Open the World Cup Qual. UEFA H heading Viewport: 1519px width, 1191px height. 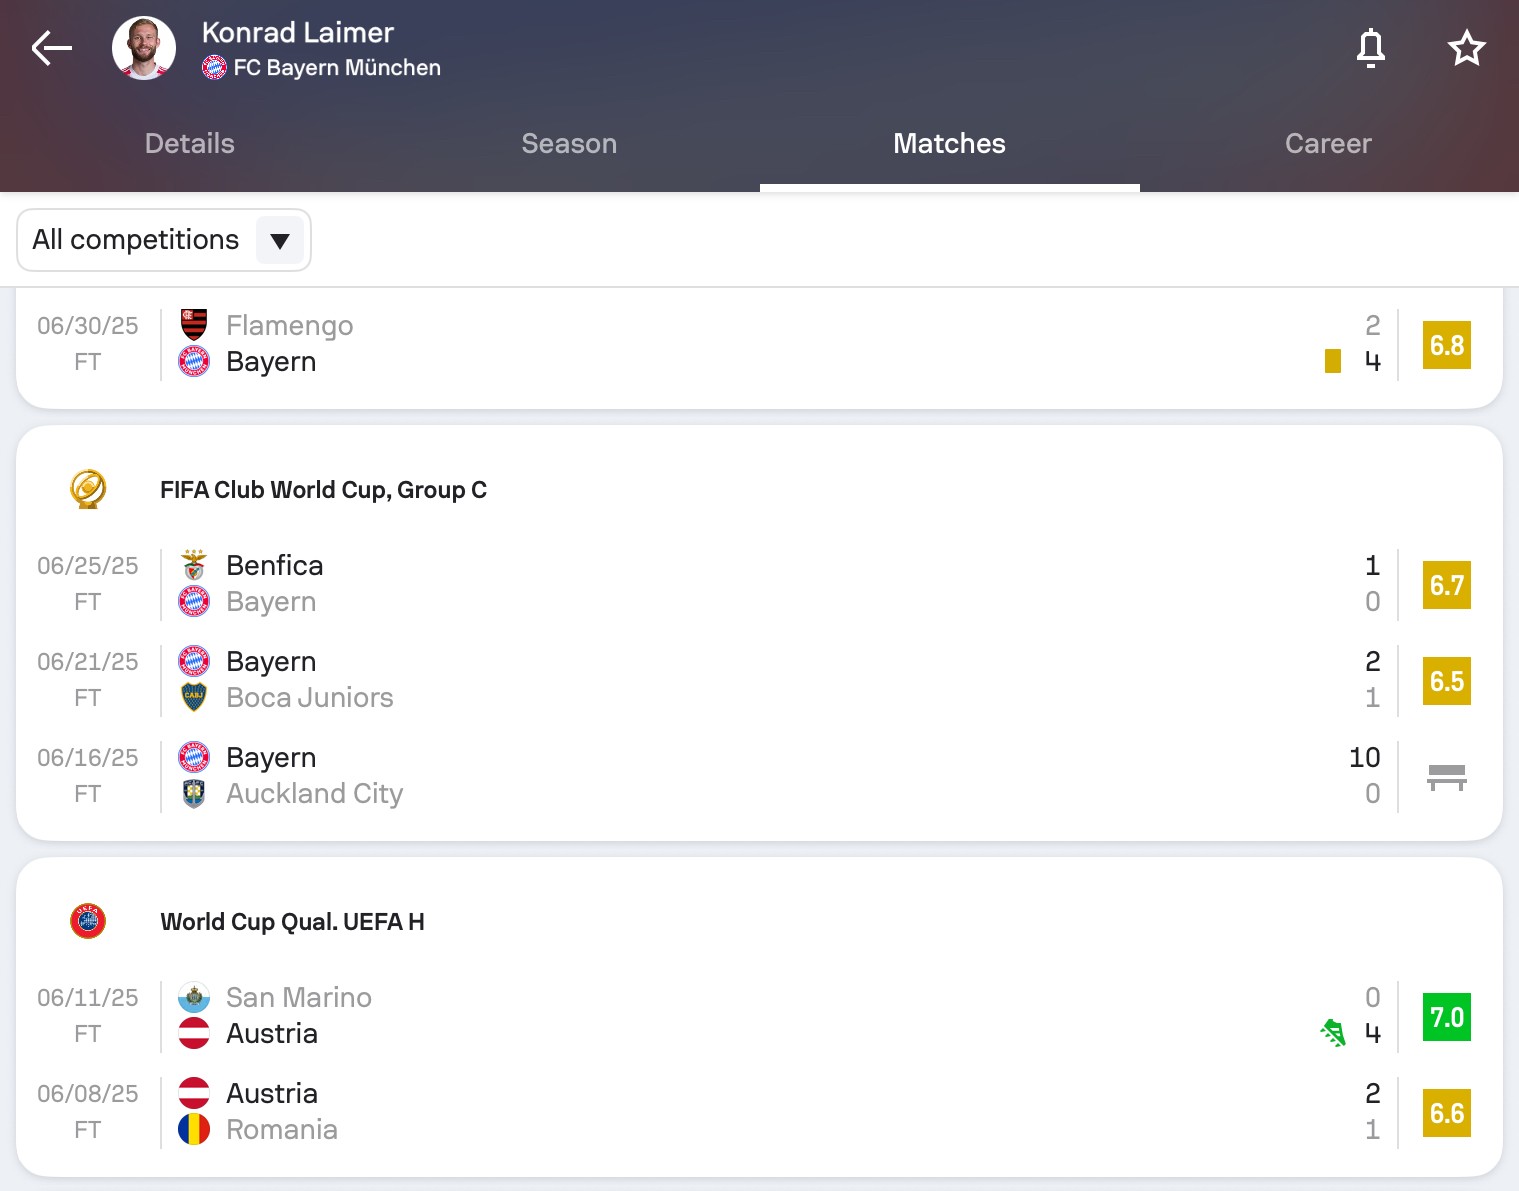pos(292,922)
